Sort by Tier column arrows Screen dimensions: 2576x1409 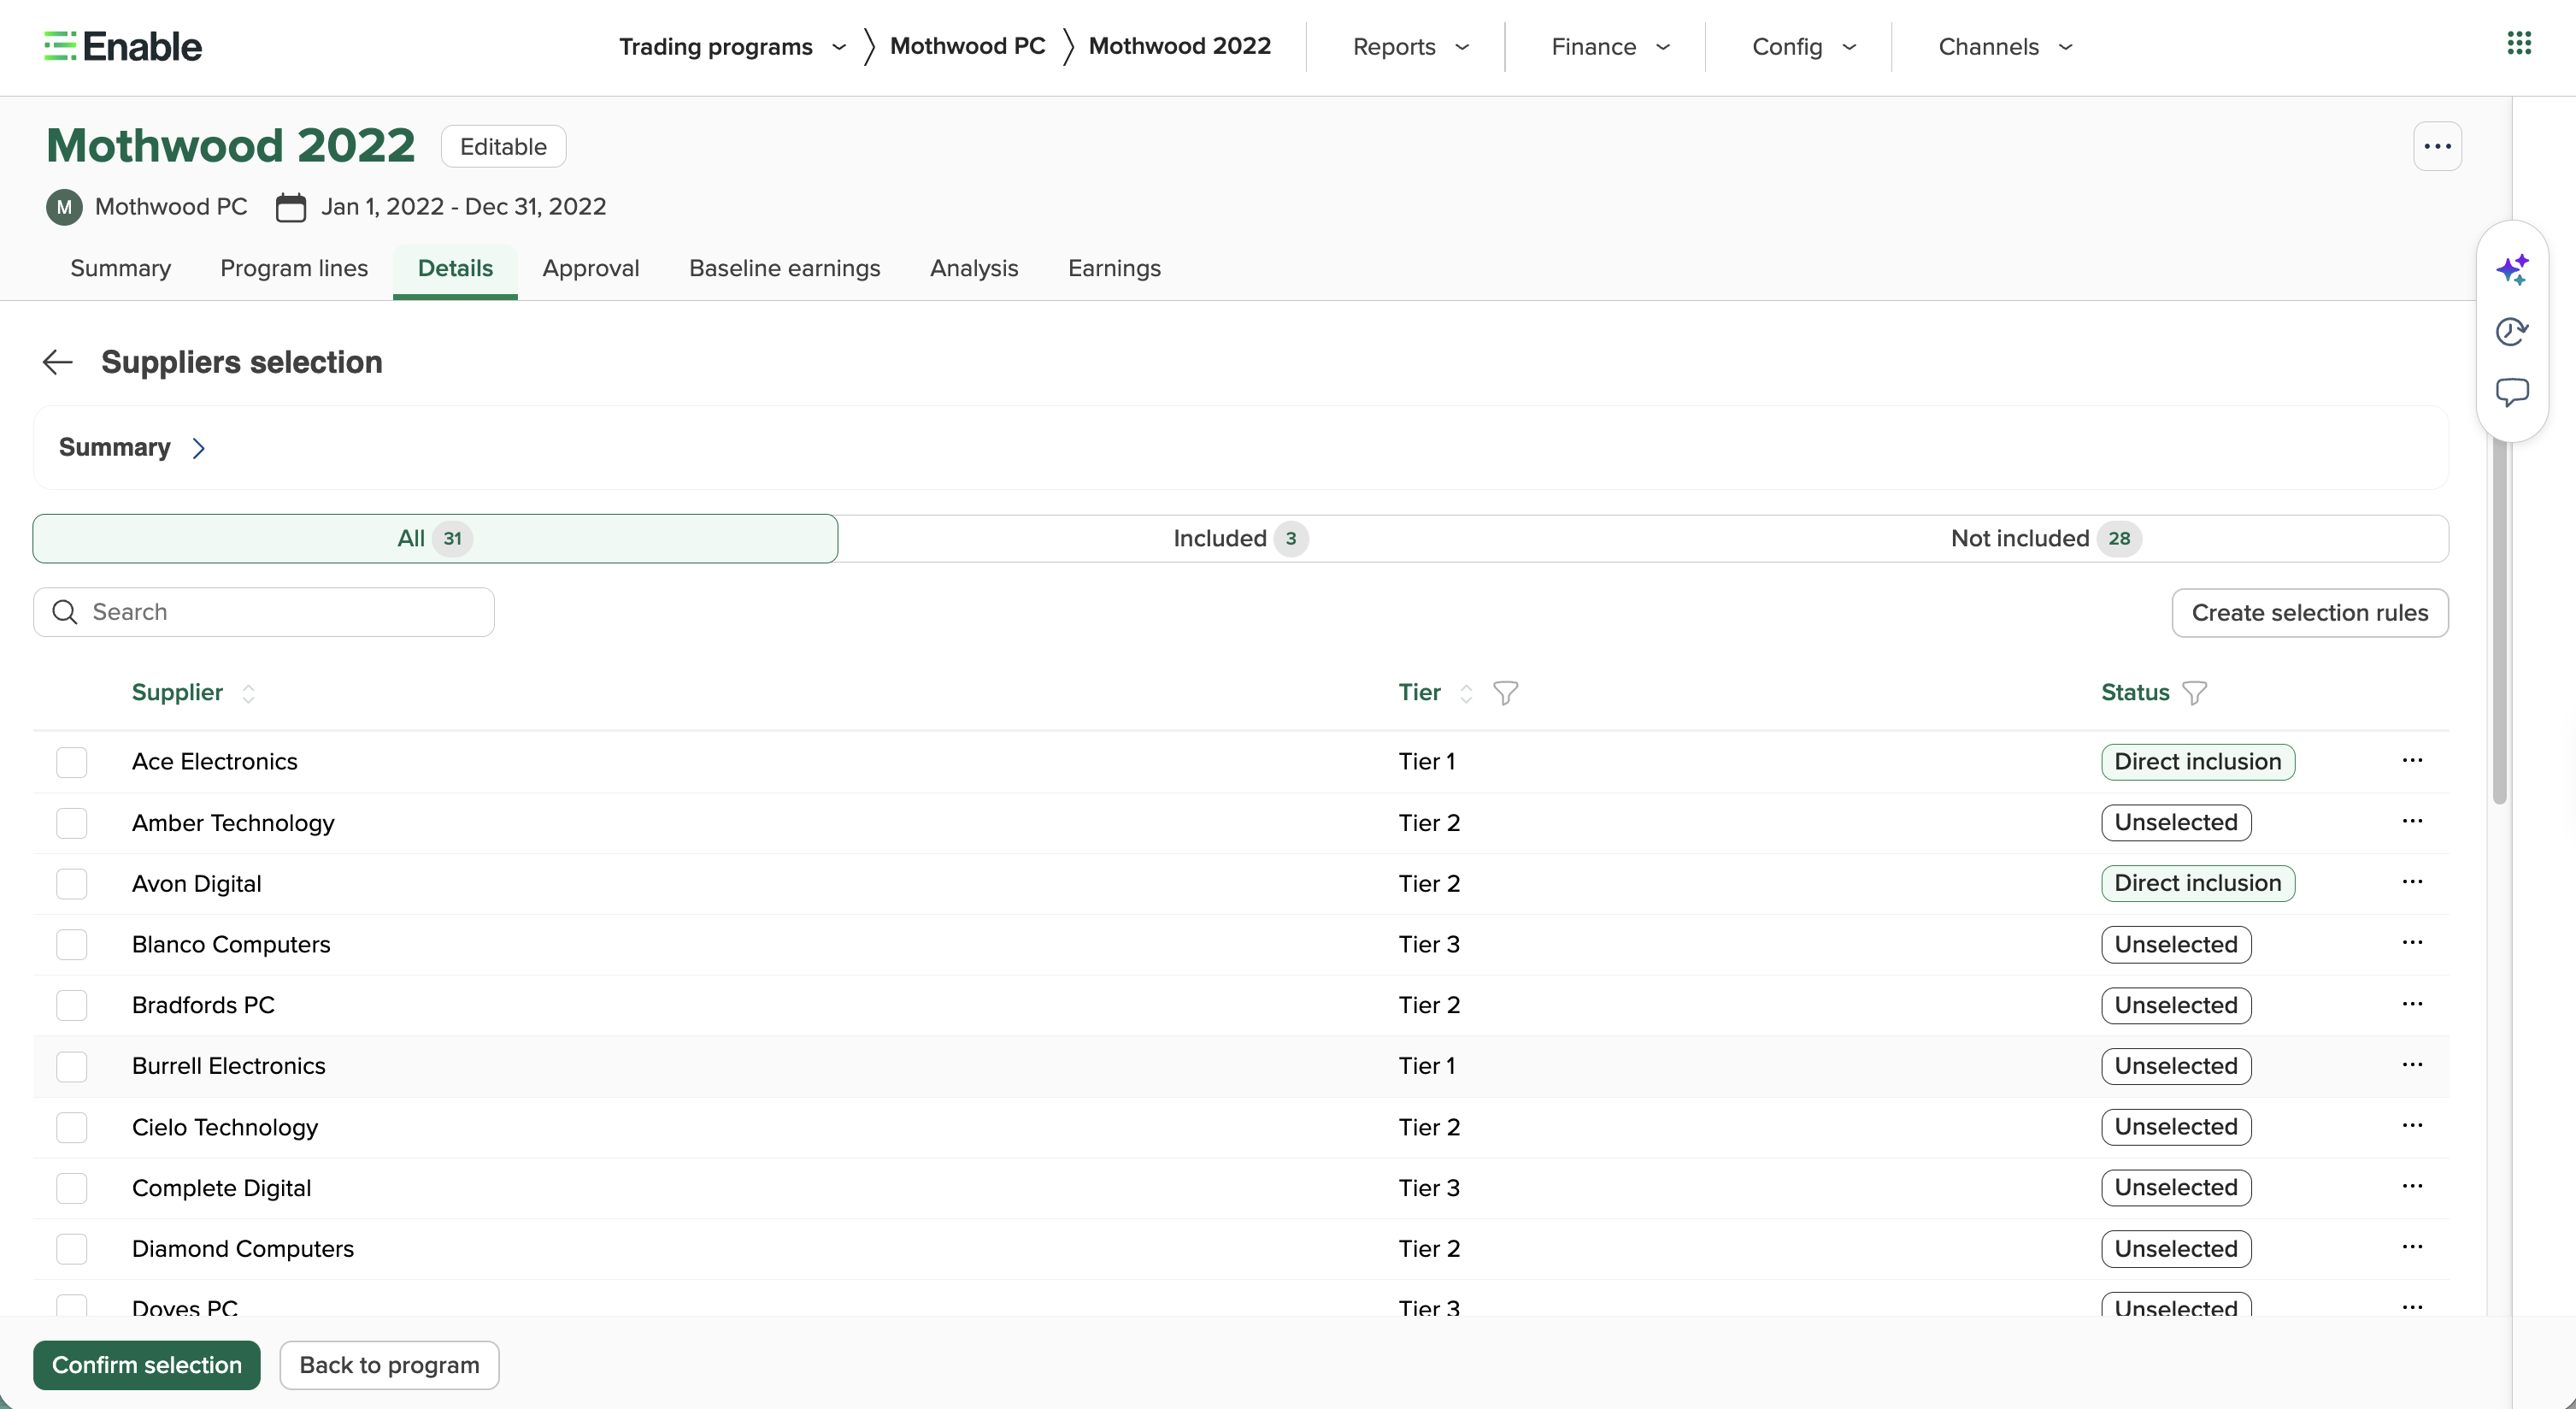[x=1466, y=693]
